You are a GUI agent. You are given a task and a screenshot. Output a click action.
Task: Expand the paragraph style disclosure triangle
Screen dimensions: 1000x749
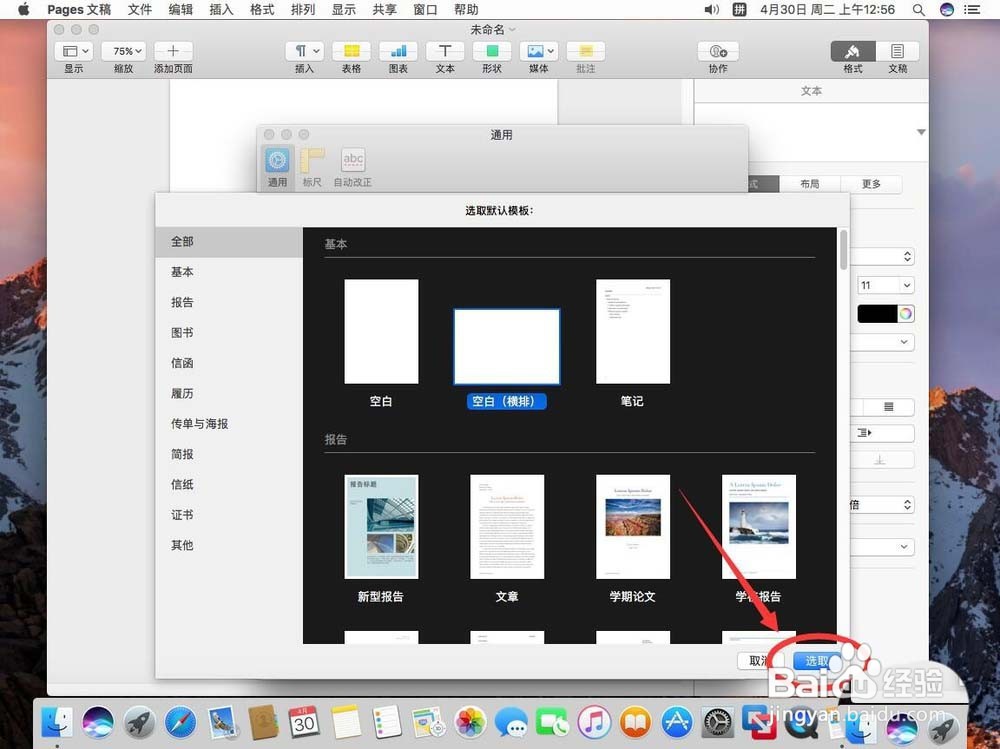[921, 132]
